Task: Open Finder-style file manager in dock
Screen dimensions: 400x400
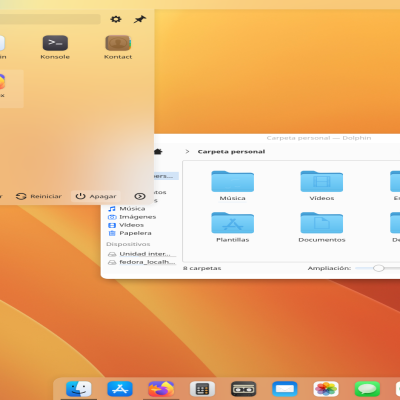Action: coord(79,389)
